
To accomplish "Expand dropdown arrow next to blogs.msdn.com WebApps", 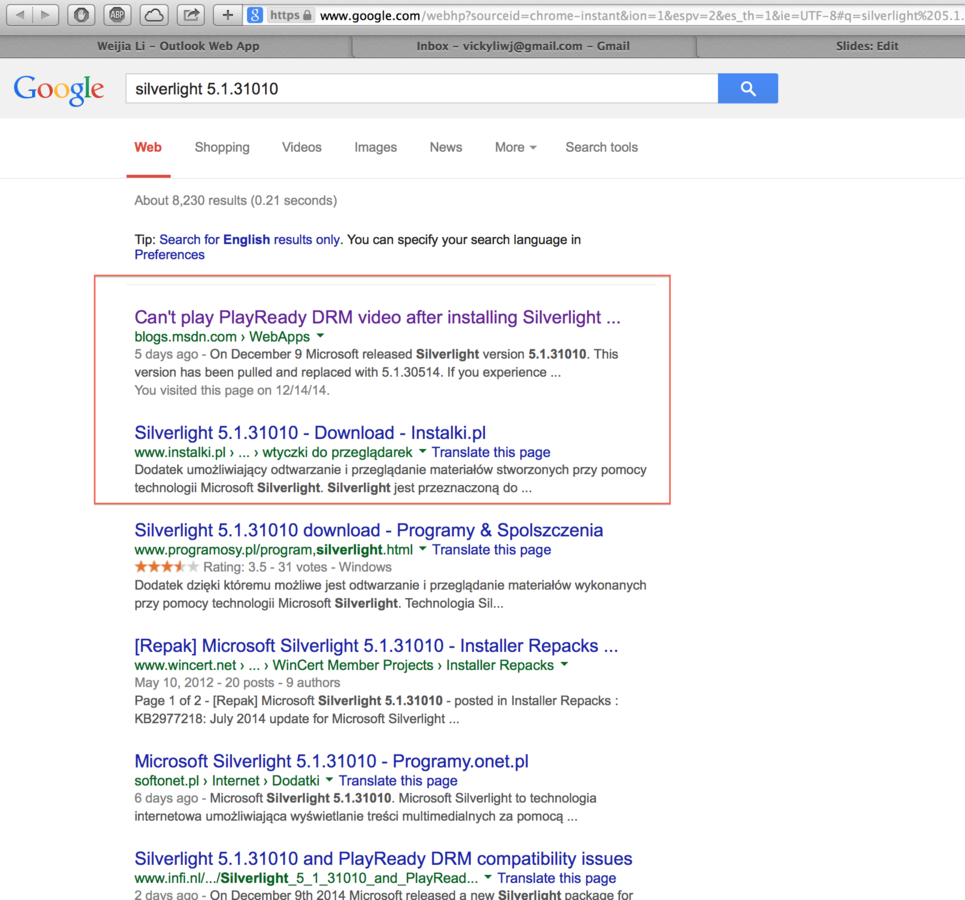I will pyautogui.click(x=320, y=336).
